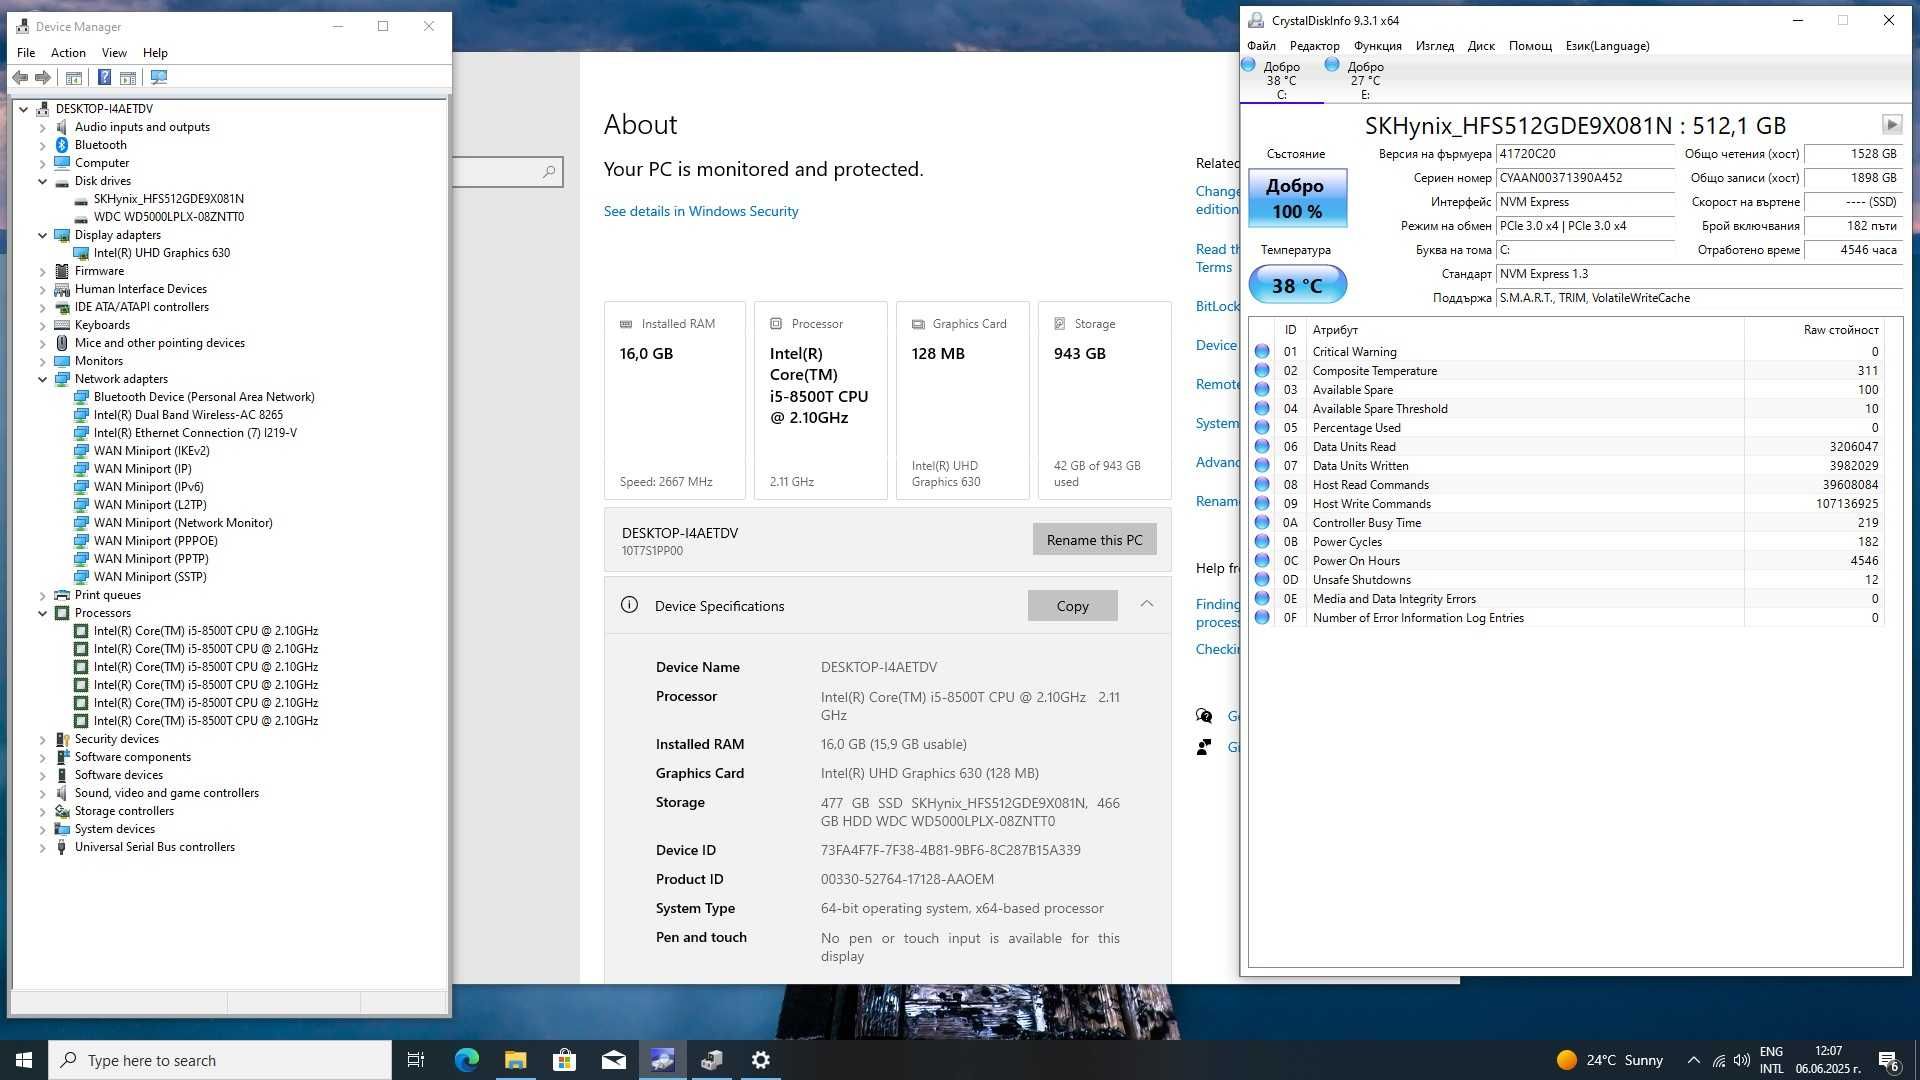Click the Processor info card

[820, 400]
